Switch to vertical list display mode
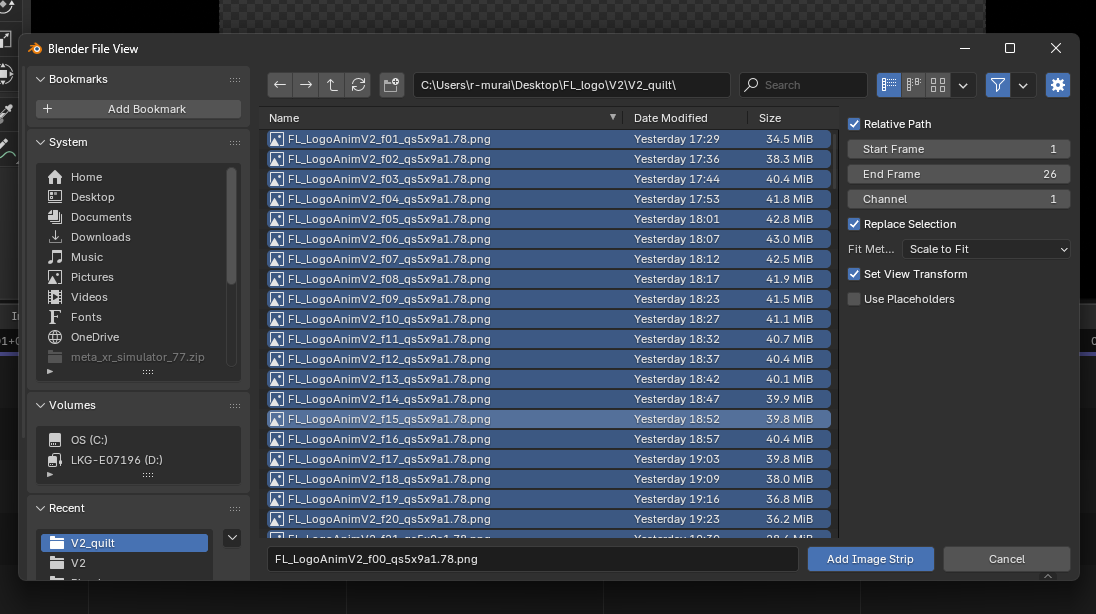This screenshot has height=614, width=1096. (889, 85)
